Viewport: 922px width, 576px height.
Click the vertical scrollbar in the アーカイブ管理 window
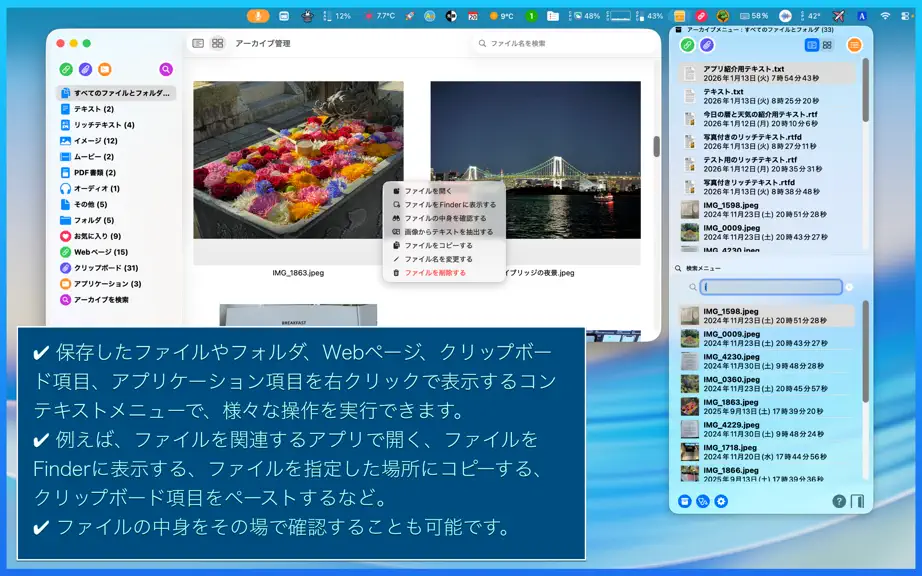coord(656,146)
